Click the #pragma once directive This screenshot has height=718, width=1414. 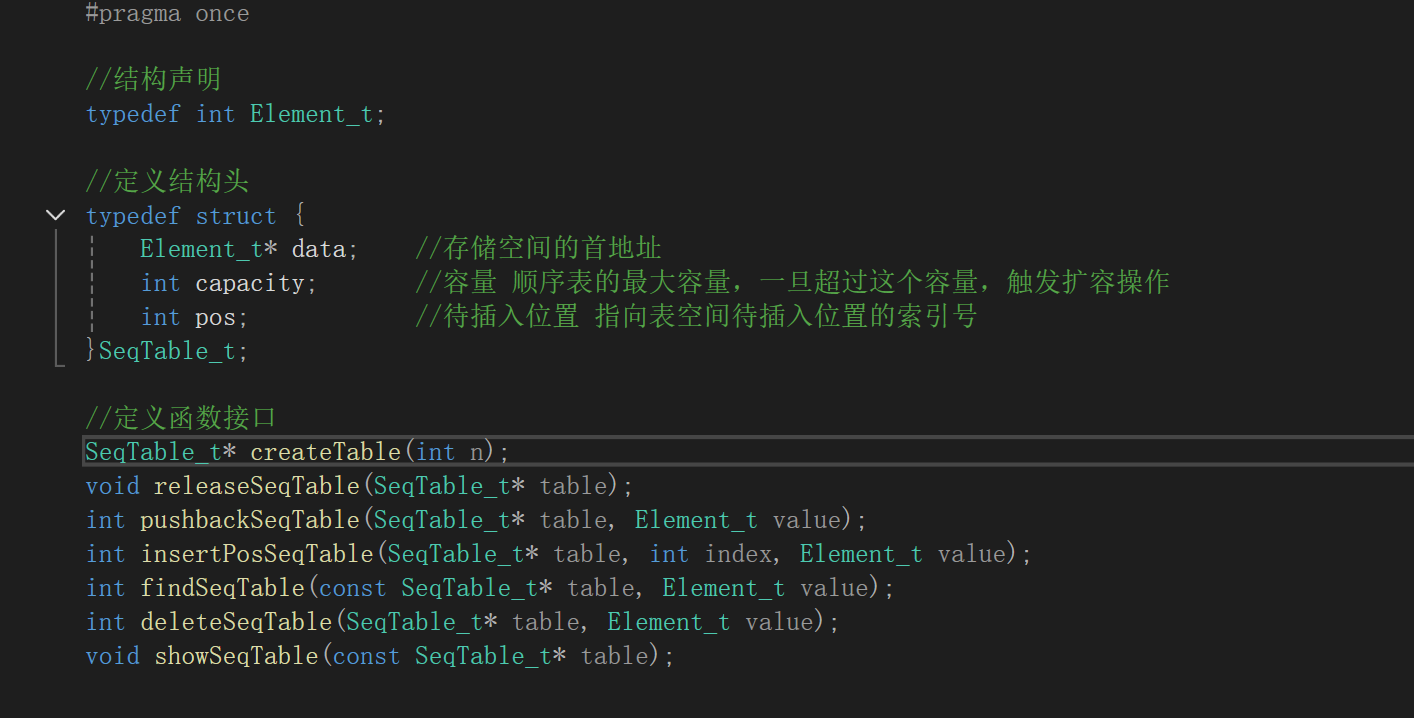167,14
